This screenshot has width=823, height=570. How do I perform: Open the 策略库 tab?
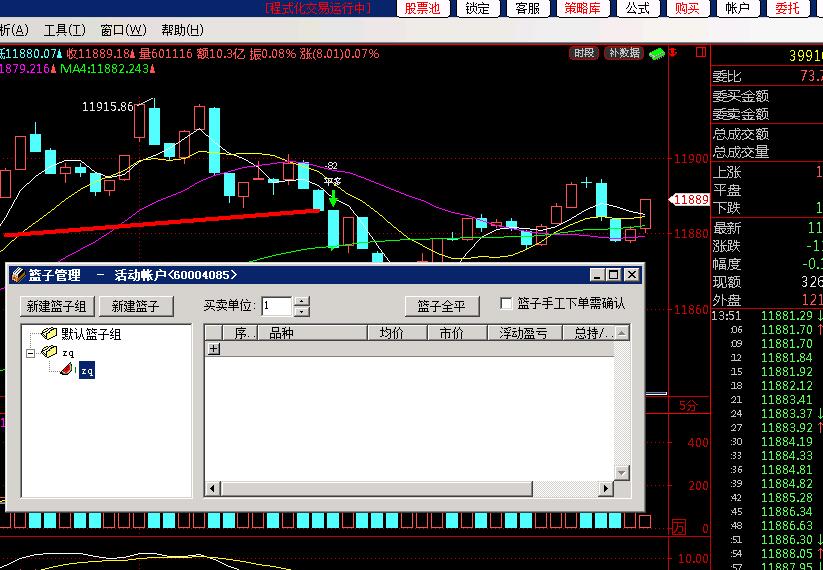[583, 8]
